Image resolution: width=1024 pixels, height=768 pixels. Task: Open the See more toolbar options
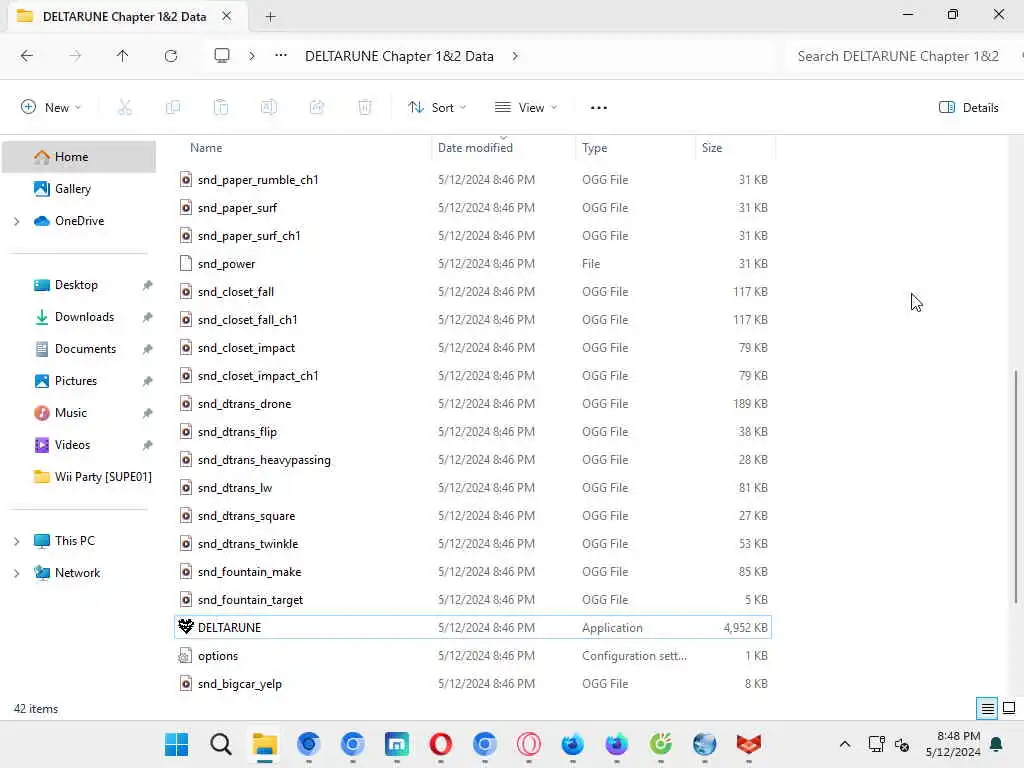tap(598, 108)
